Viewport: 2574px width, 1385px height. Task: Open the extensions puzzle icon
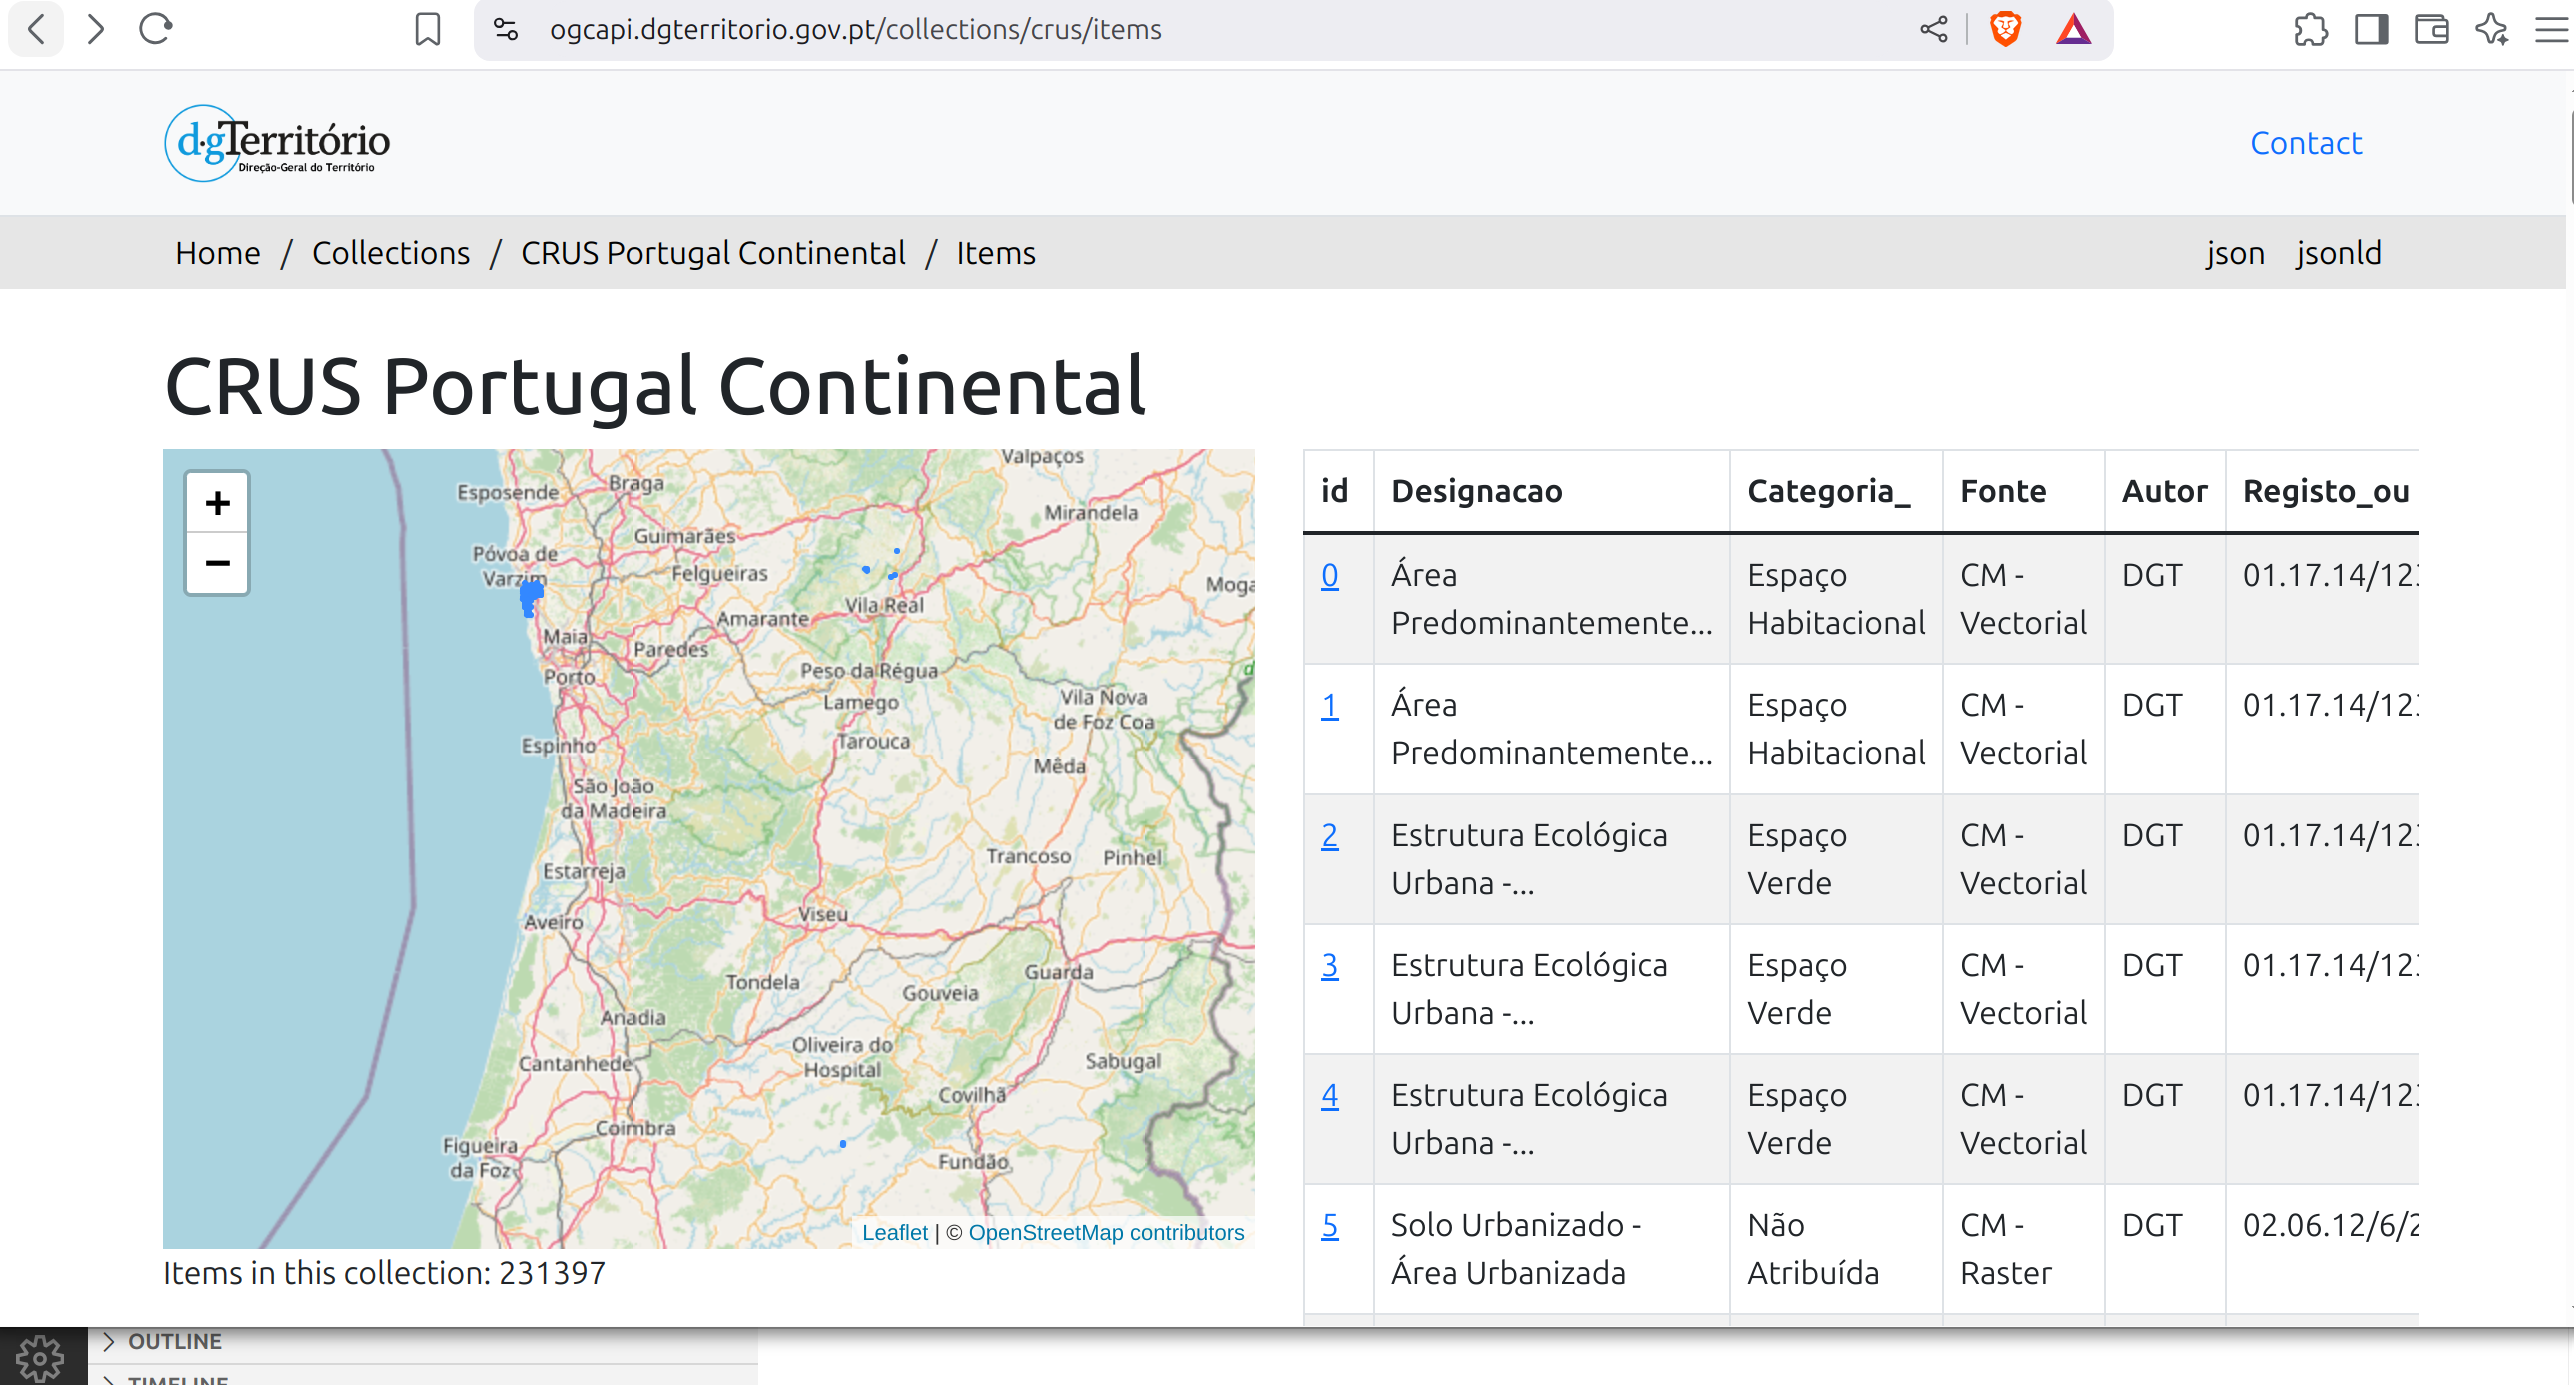2310,29
